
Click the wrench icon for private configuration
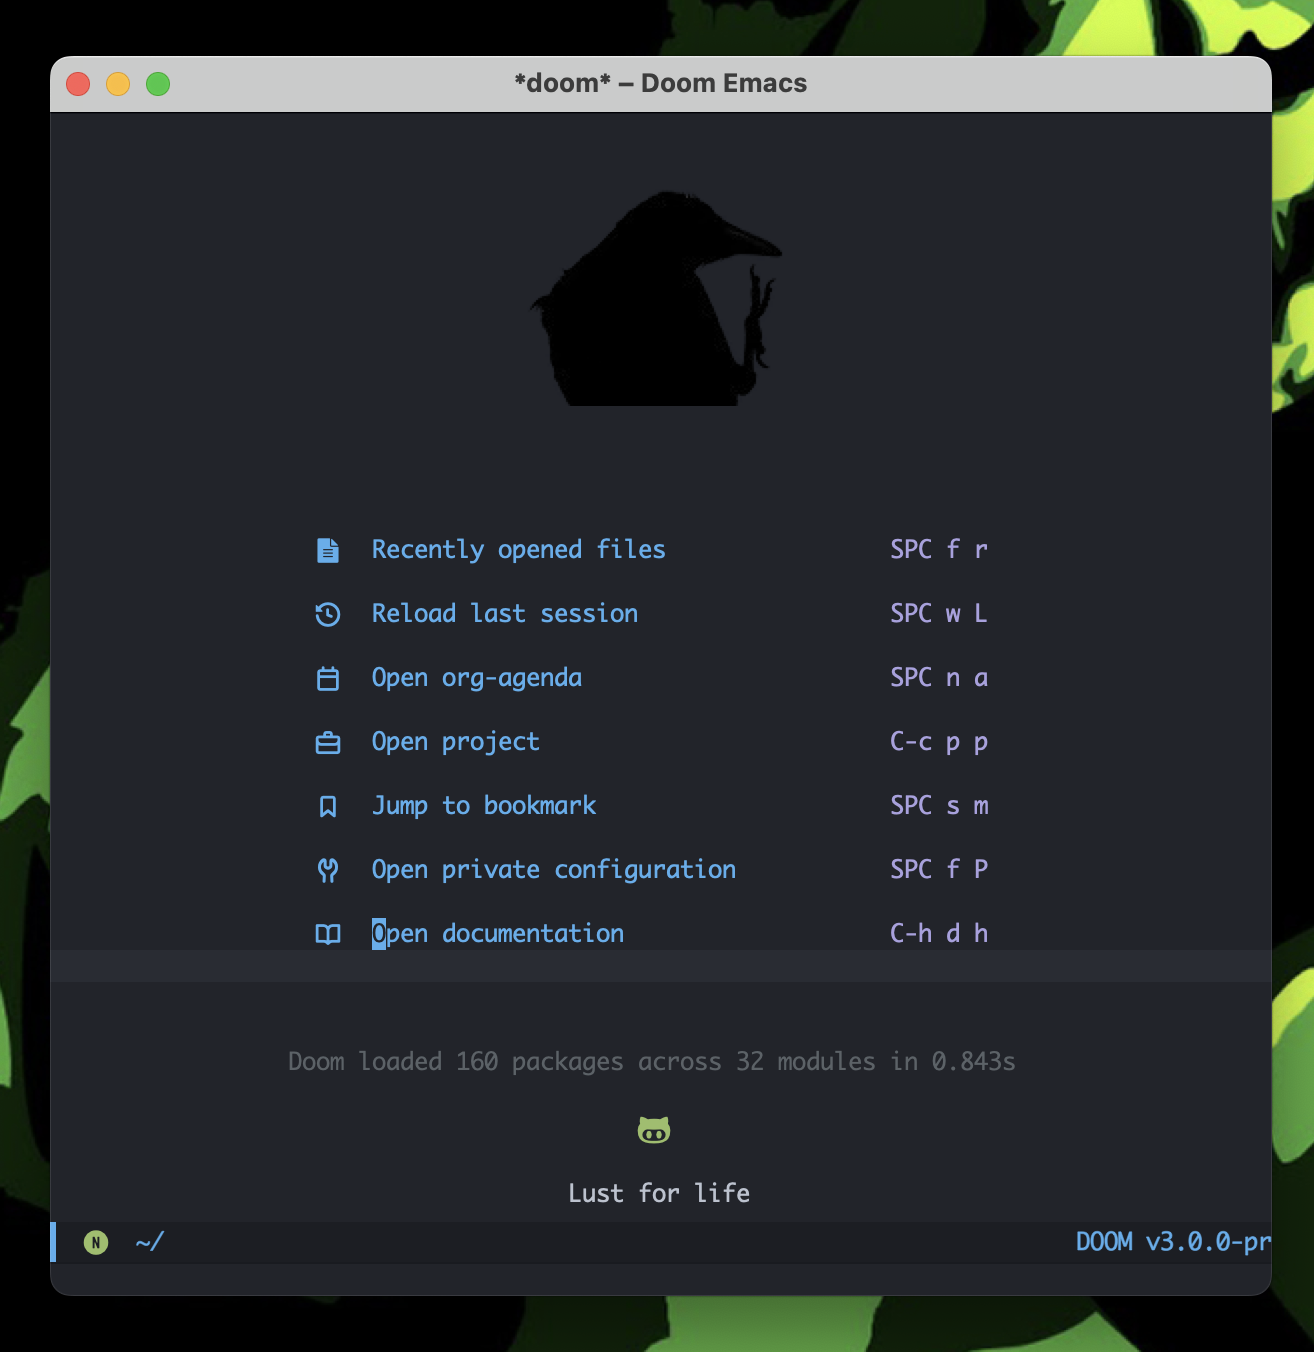point(328,870)
